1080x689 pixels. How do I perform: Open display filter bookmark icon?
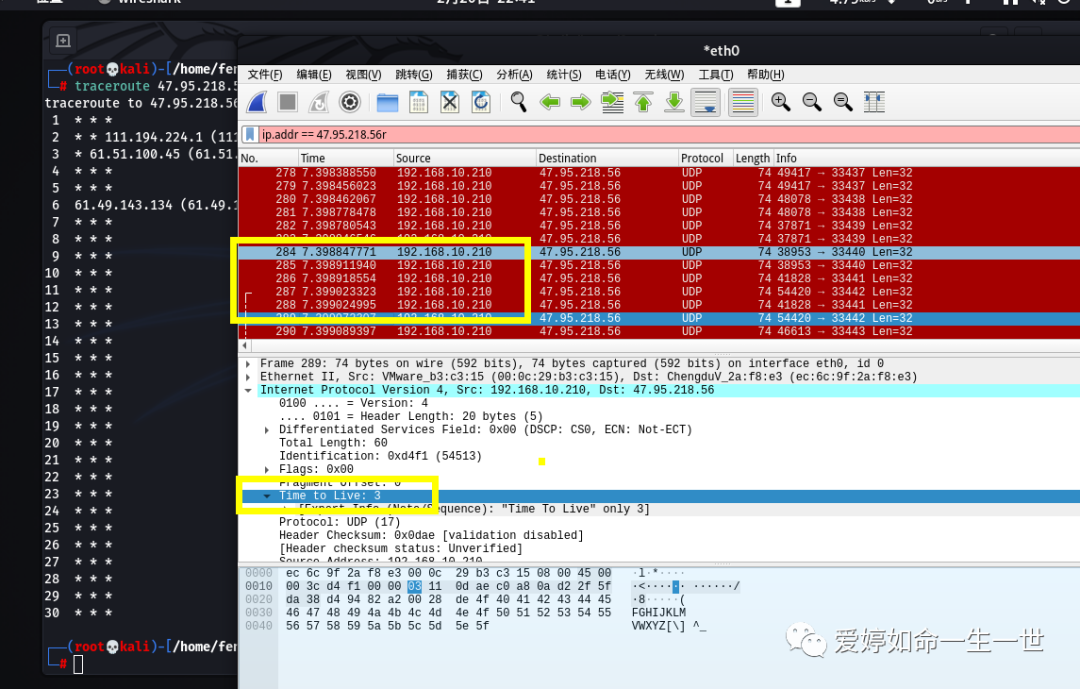pyautogui.click(x=251, y=134)
